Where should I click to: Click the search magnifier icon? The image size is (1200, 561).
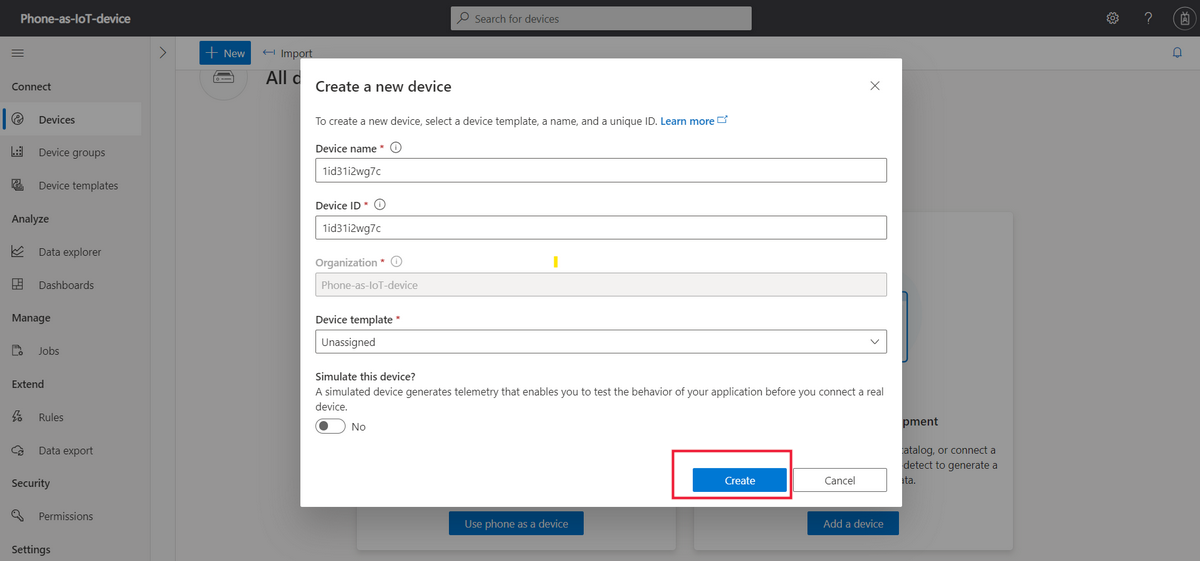coord(462,18)
